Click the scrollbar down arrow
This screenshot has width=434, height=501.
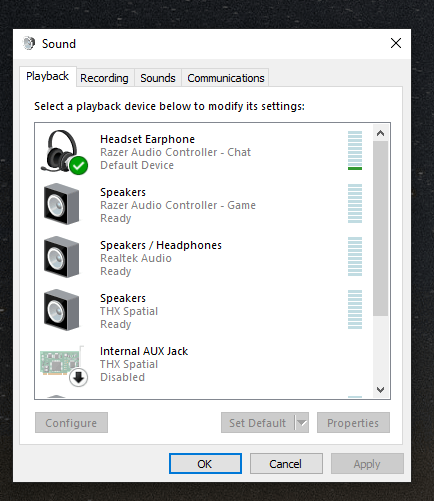(x=380, y=389)
